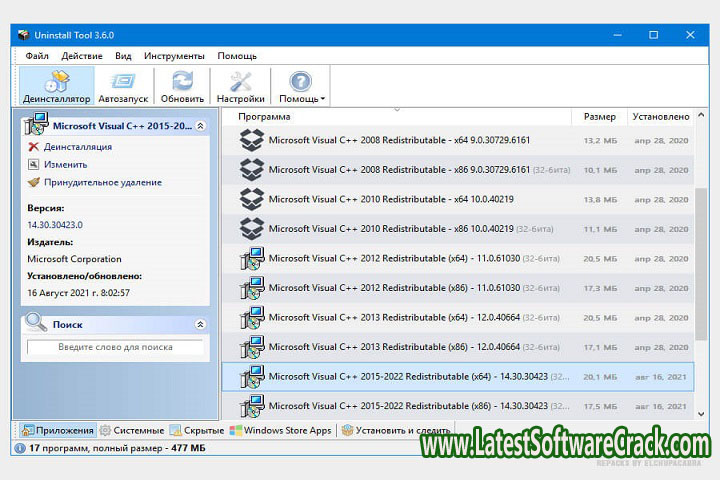
Task: Click the Принудительное удаление broom icon
Action: 34,183
